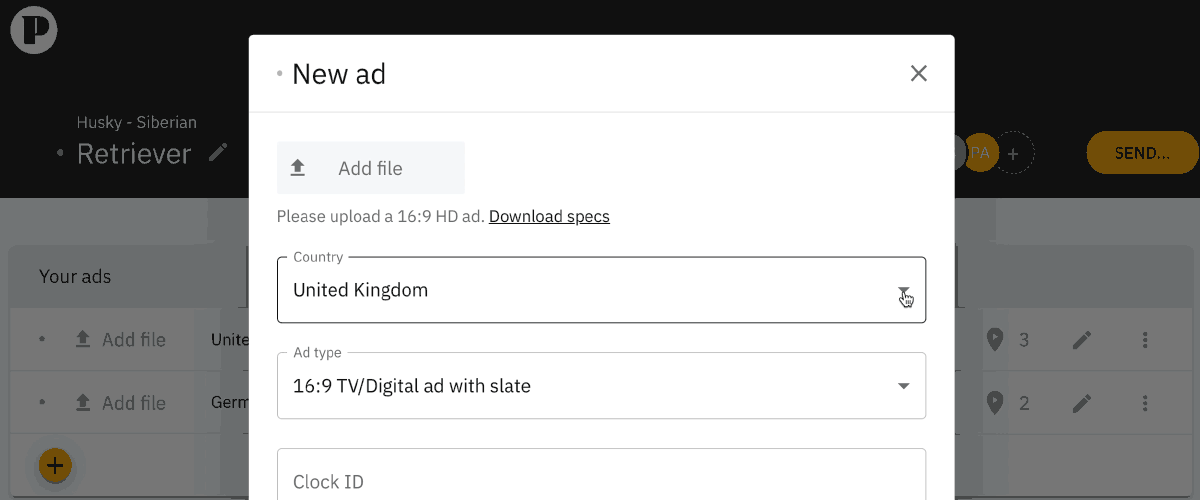Click the pencil icon beside Retriever title
The height and width of the screenshot is (500, 1200).
[x=218, y=153]
